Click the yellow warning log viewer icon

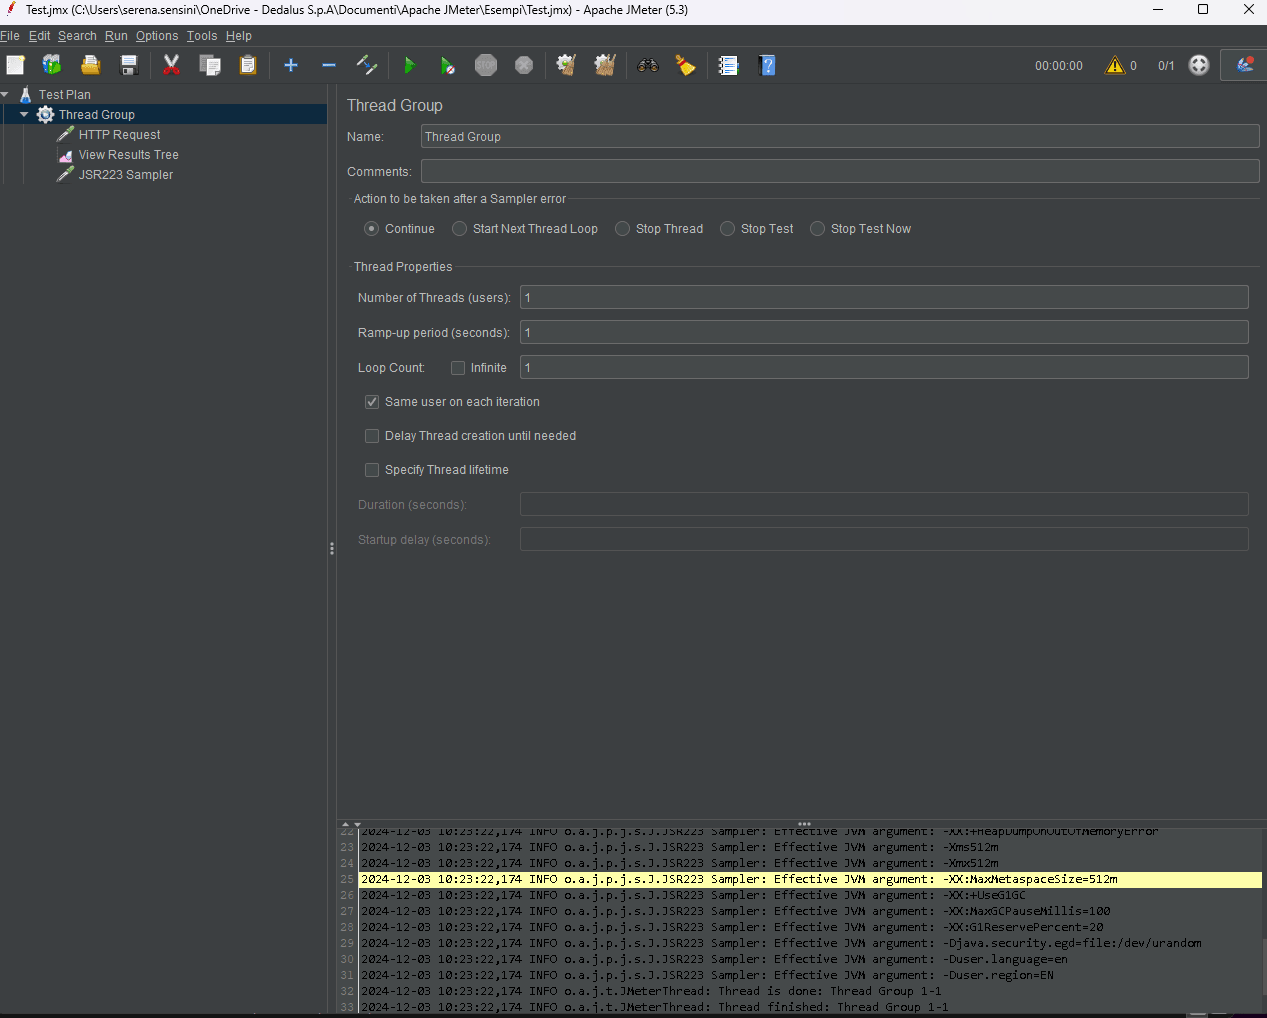(1114, 66)
